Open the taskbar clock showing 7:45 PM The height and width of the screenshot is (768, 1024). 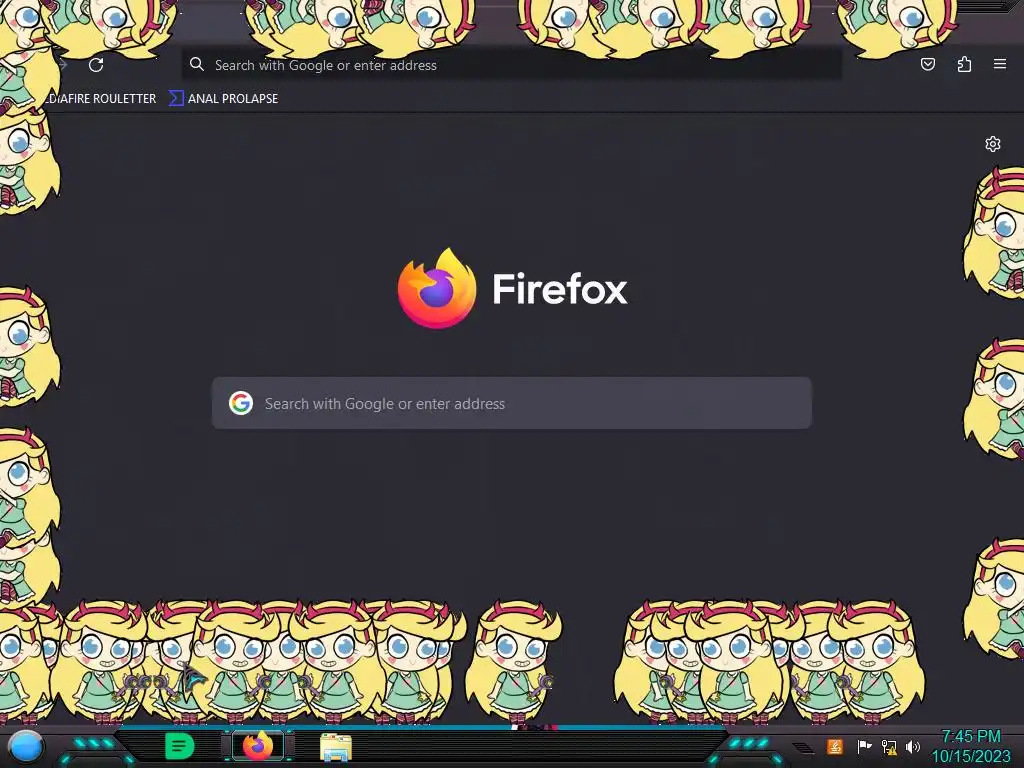tap(971, 746)
